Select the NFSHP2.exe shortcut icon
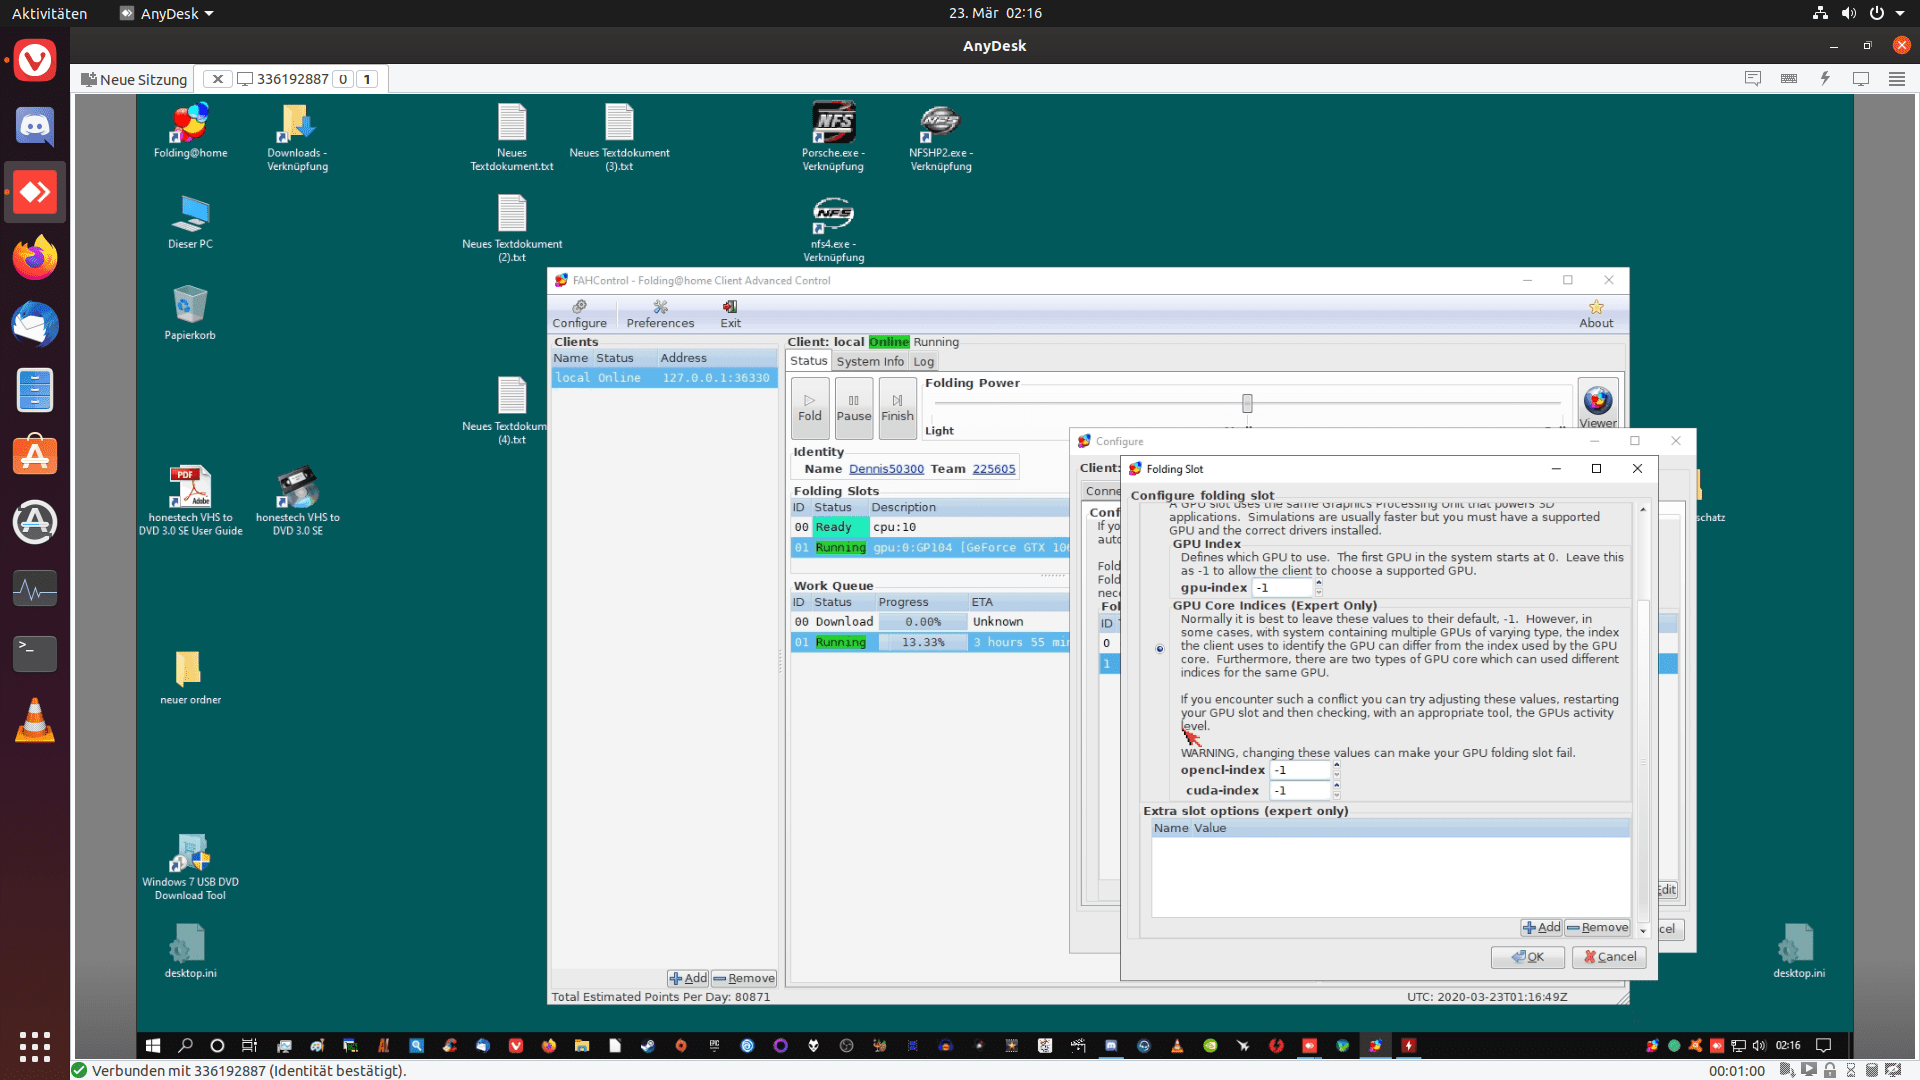Image resolution: width=1920 pixels, height=1080 pixels. (941, 138)
